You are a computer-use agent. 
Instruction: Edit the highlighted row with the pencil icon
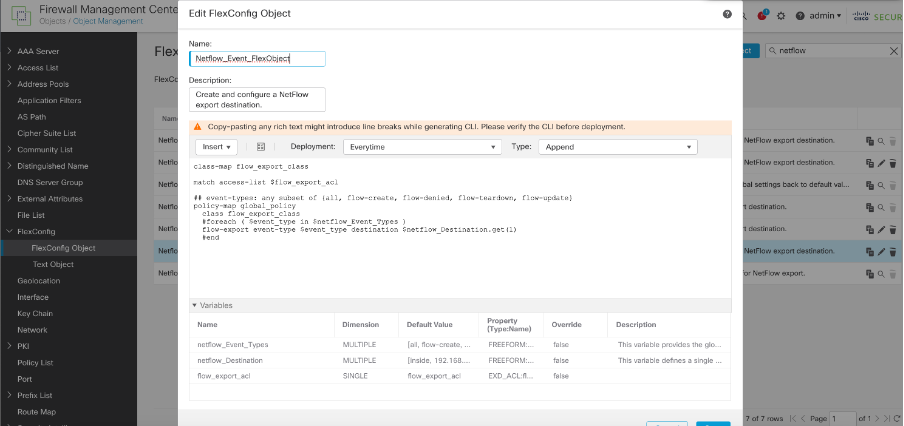pyautogui.click(x=881, y=252)
